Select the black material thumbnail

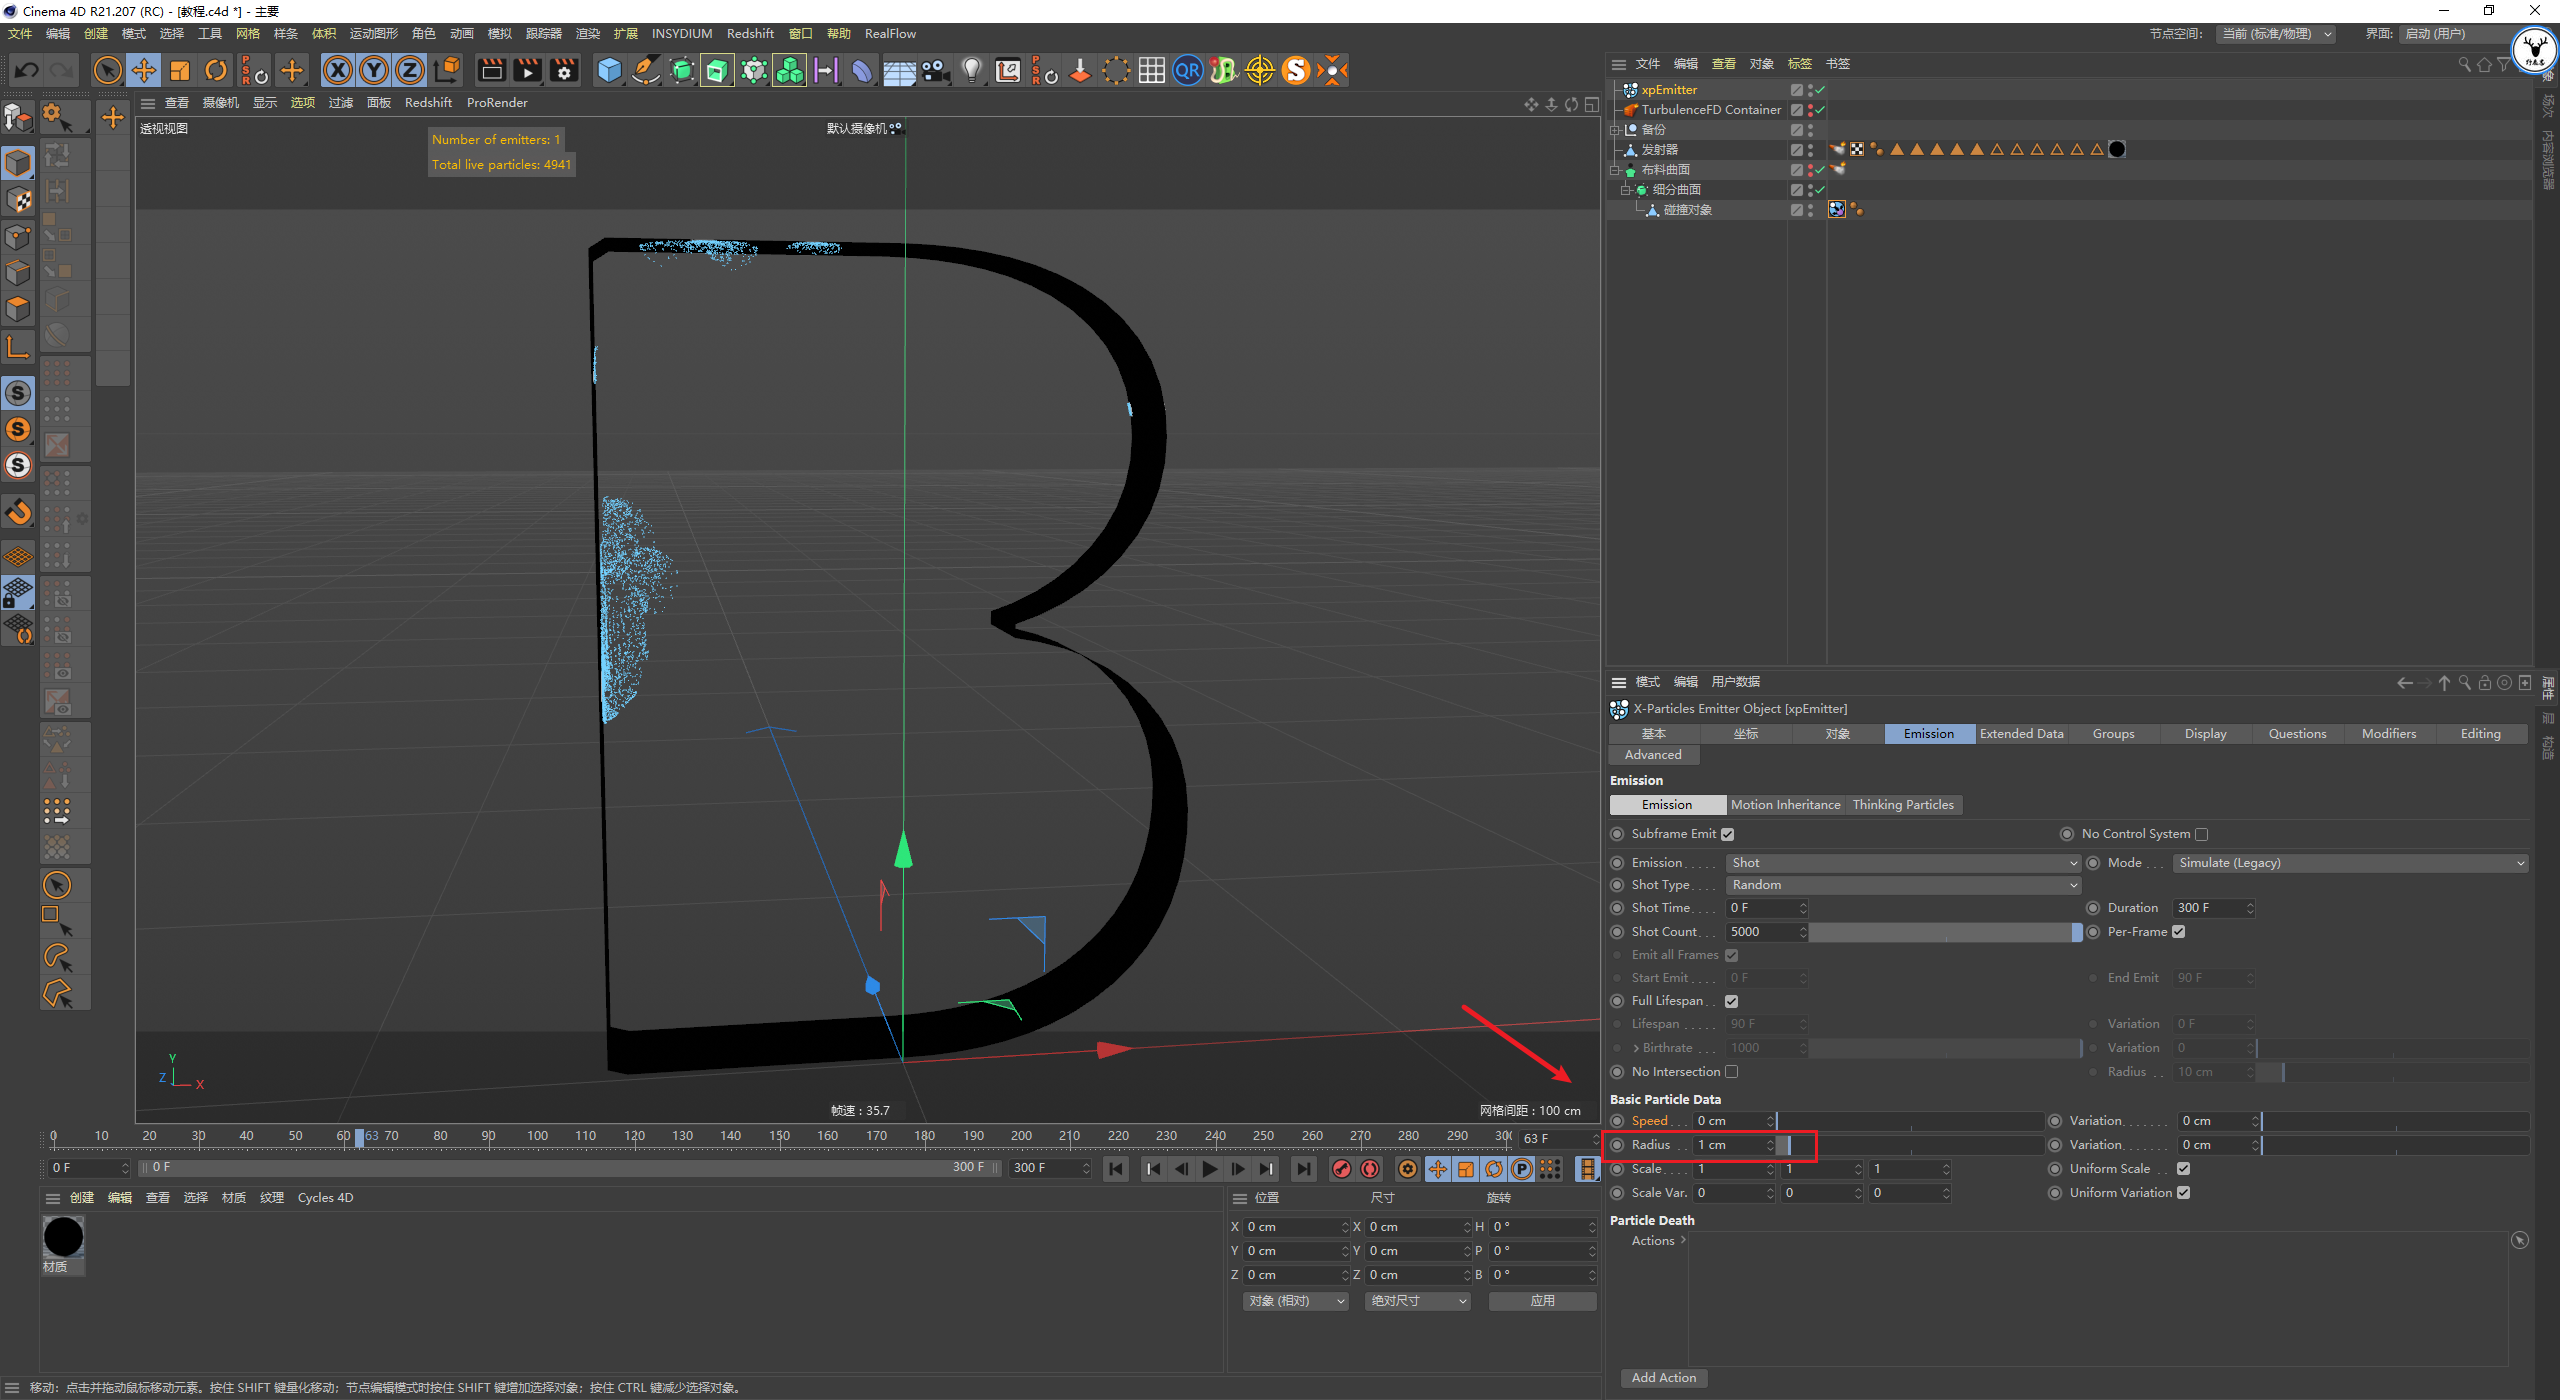click(63, 1237)
